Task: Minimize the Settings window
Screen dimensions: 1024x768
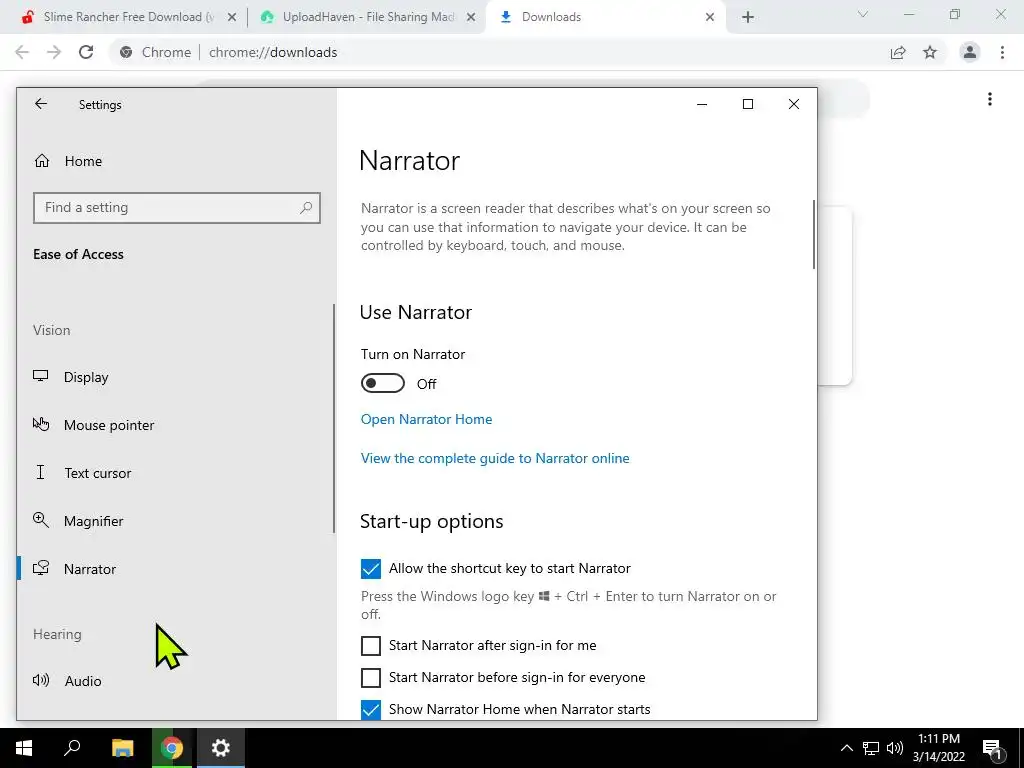Action: click(702, 104)
